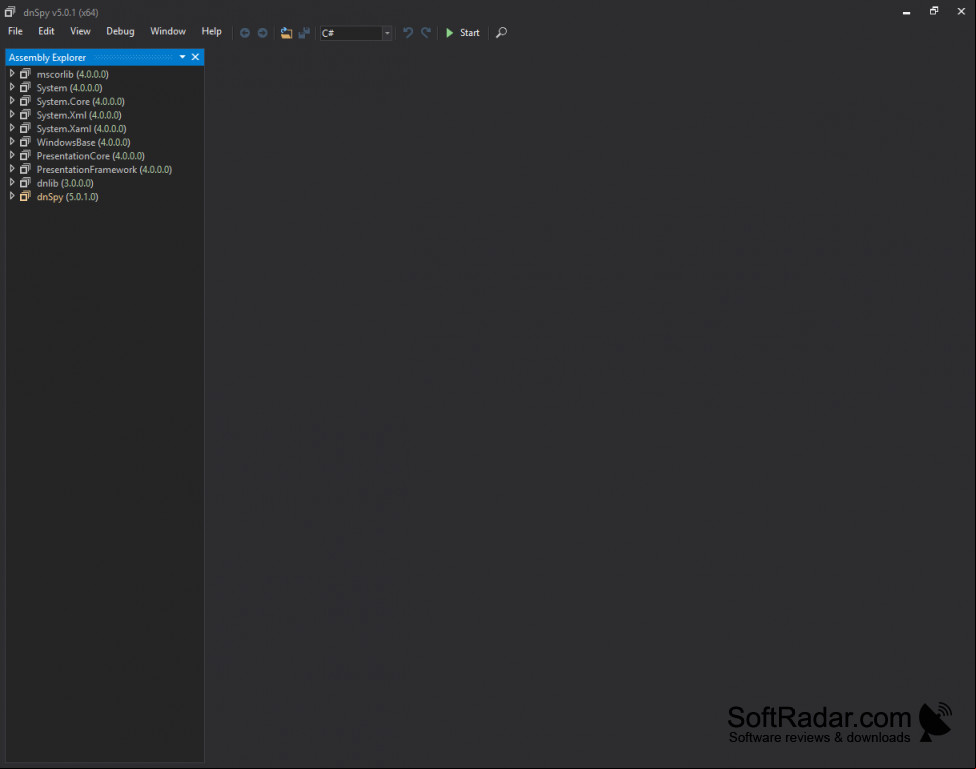
Task: Click the orange dnSpy assembly icon
Action: [25, 196]
